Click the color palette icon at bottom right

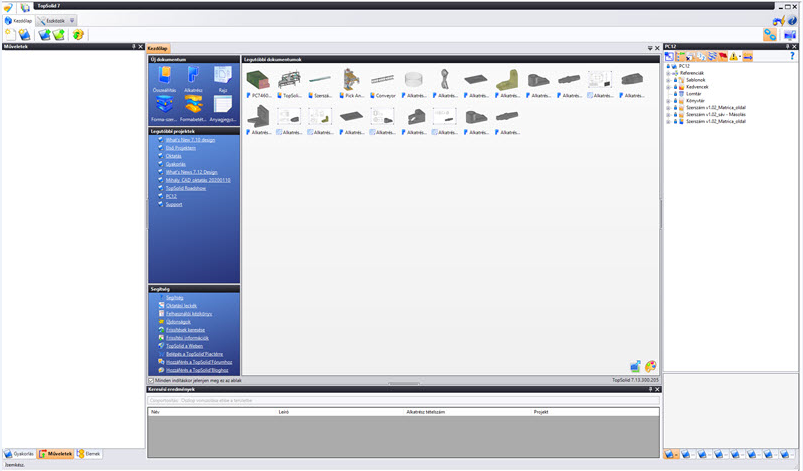point(650,366)
